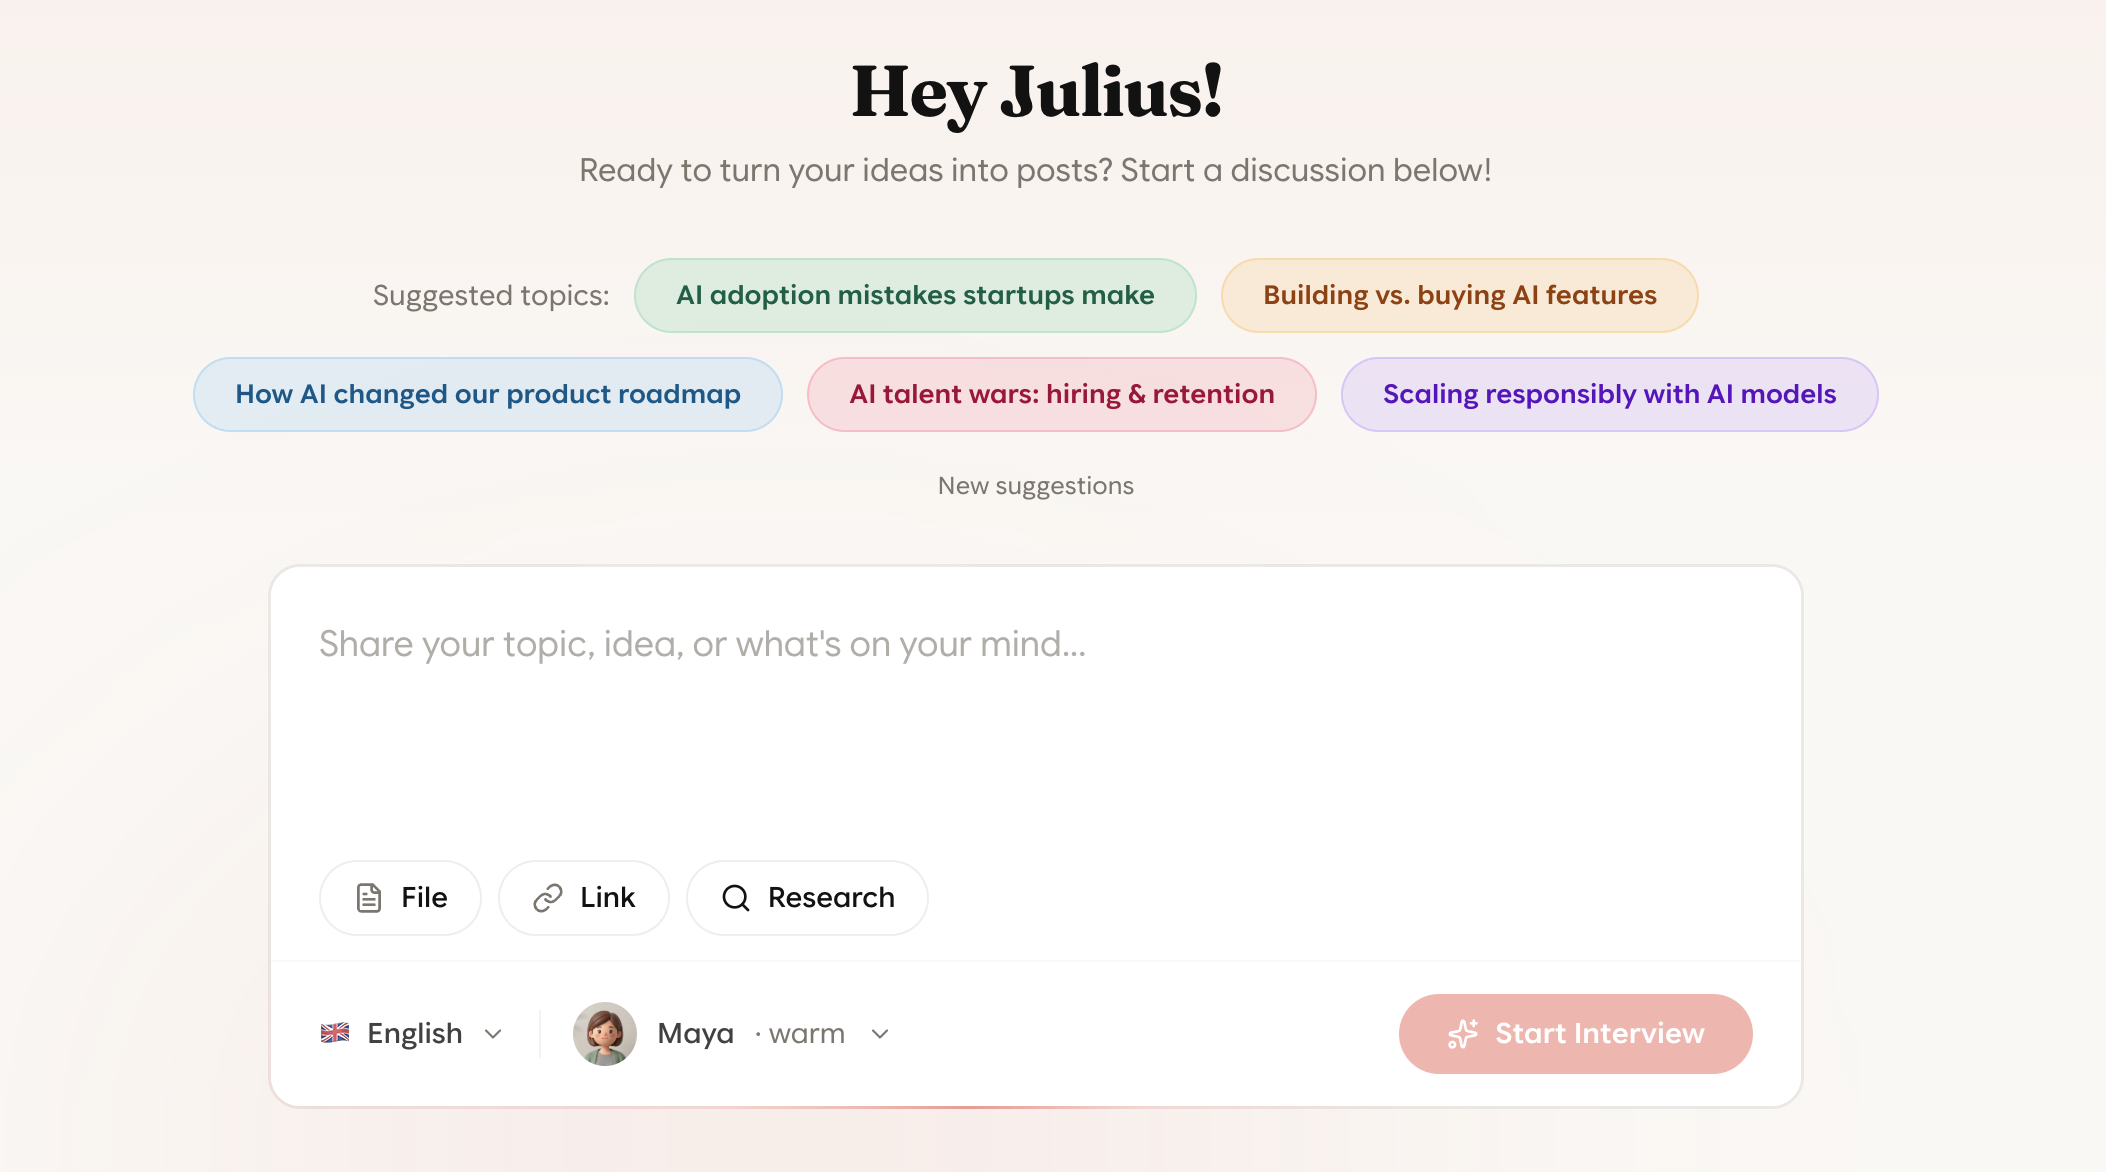Click the UK flag language icon
The width and height of the screenshot is (2106, 1172).
click(x=335, y=1033)
